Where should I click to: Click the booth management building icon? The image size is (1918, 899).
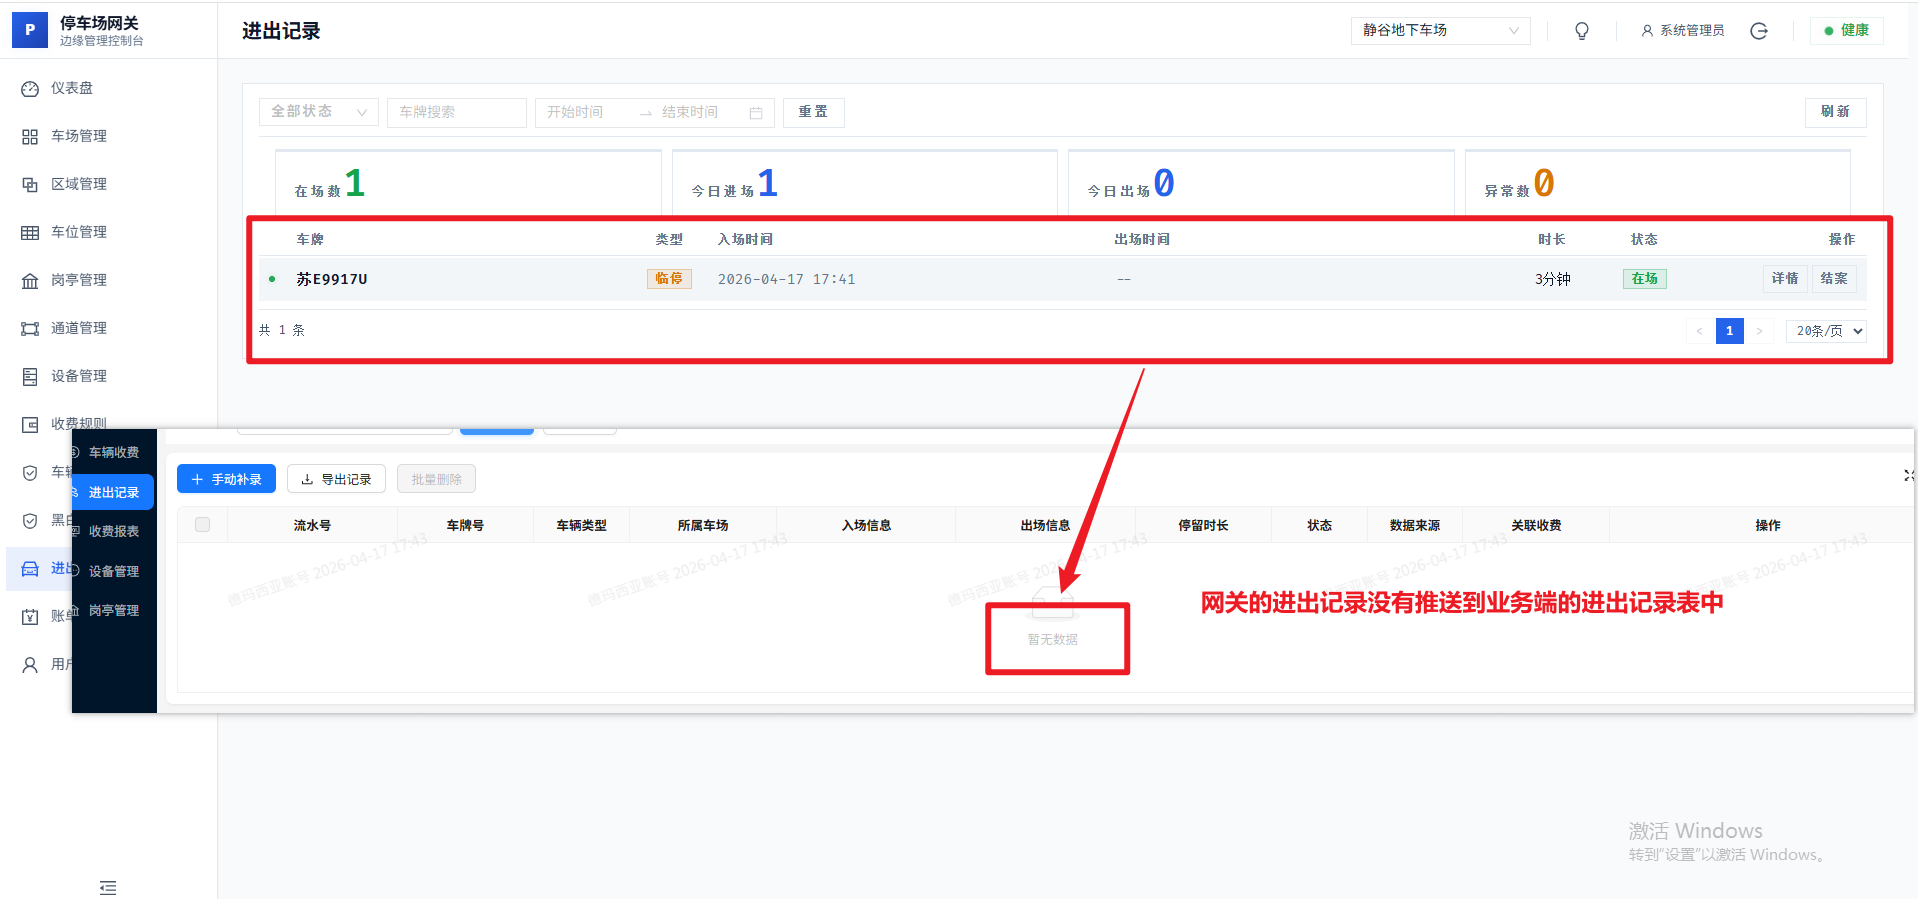[30, 281]
